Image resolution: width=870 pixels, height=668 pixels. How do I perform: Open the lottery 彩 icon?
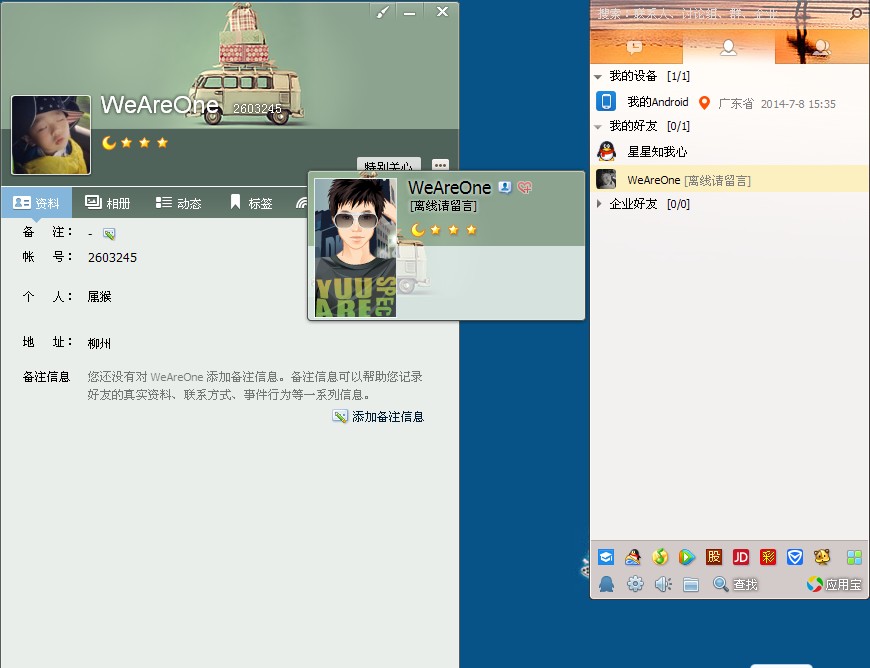coord(768,556)
